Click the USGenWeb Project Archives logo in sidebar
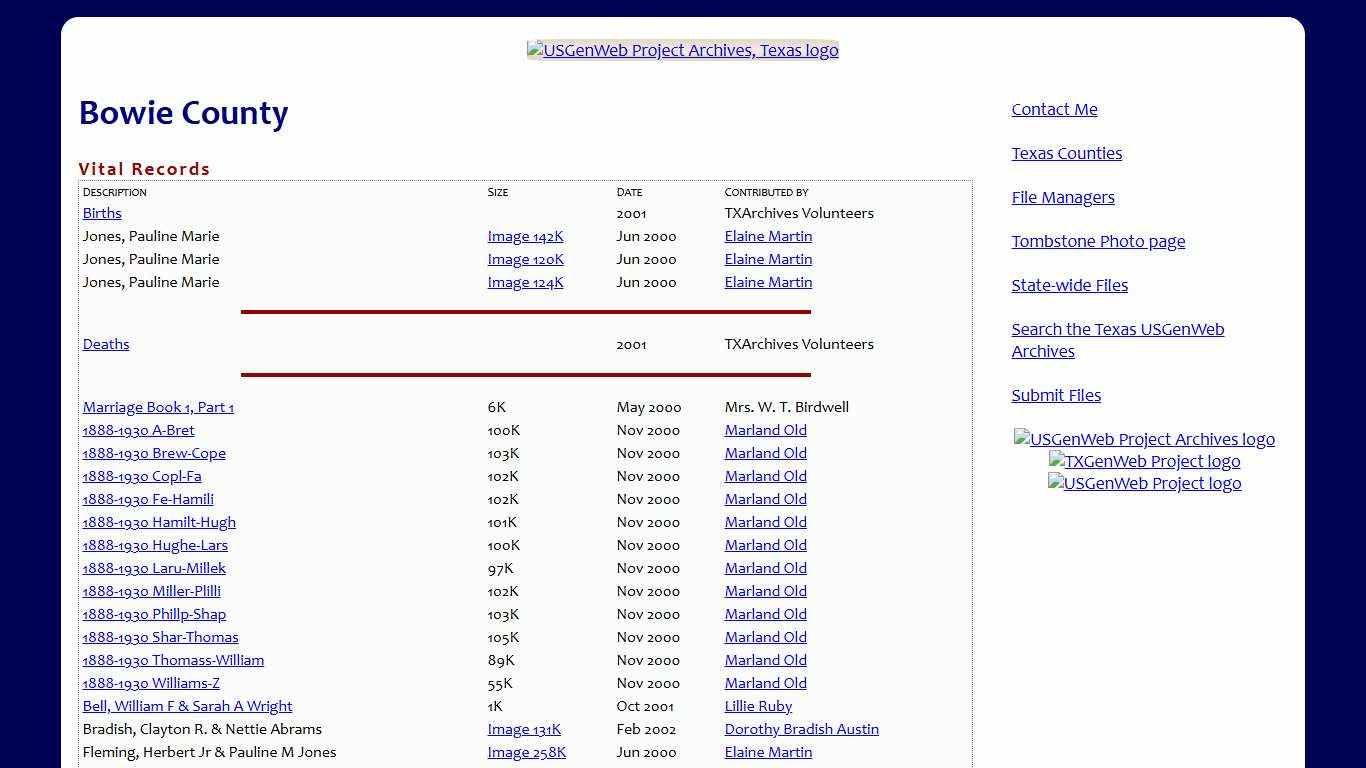This screenshot has height=768, width=1366. coord(1144,439)
